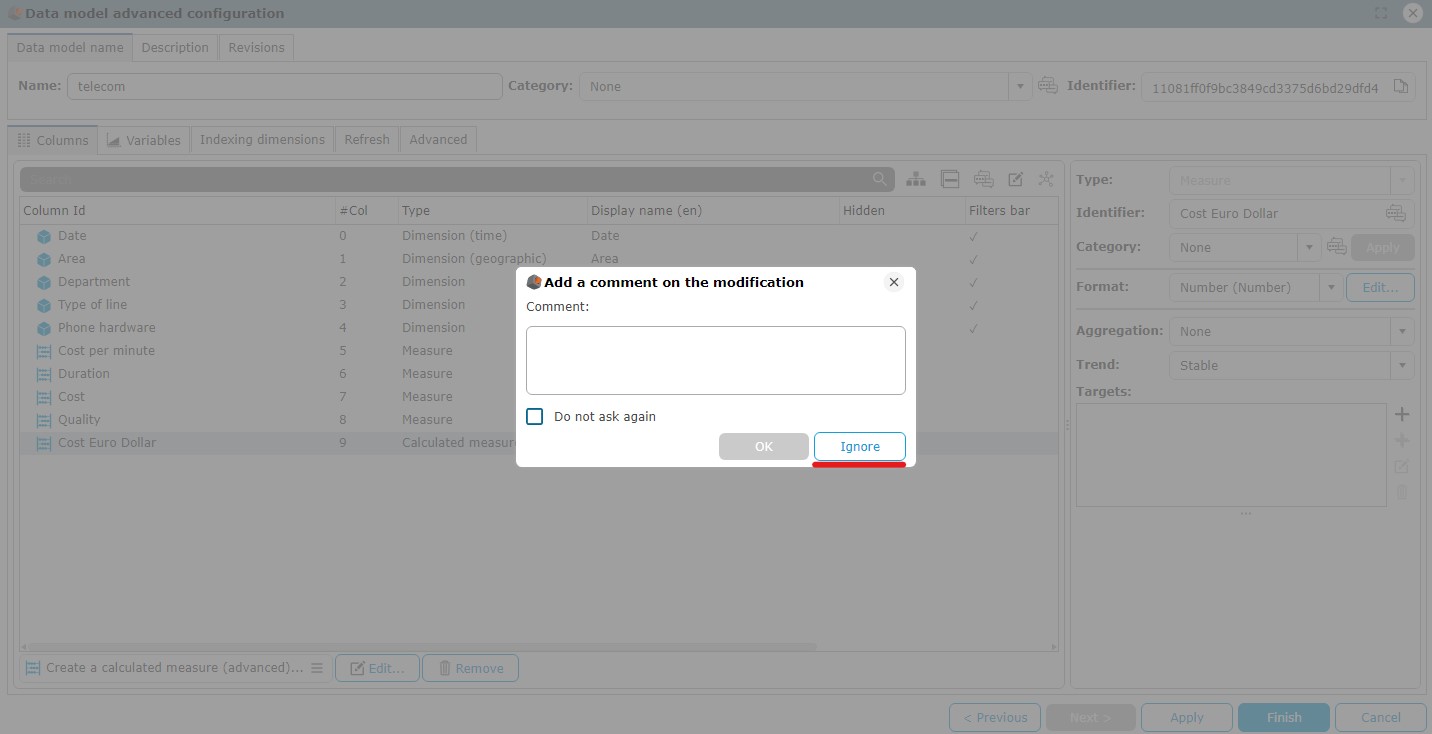Click the hamburger menu icon beside Create a calculated measure

click(x=317, y=668)
